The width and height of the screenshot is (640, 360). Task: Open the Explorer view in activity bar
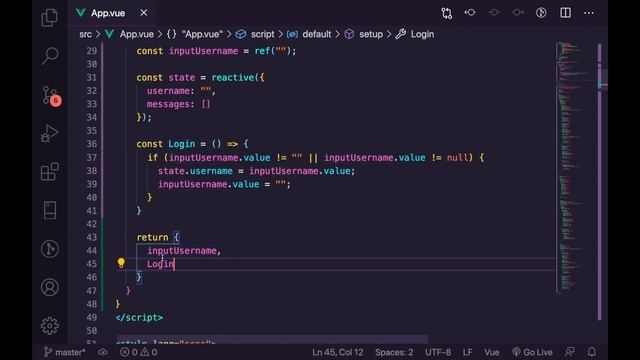click(x=50, y=18)
